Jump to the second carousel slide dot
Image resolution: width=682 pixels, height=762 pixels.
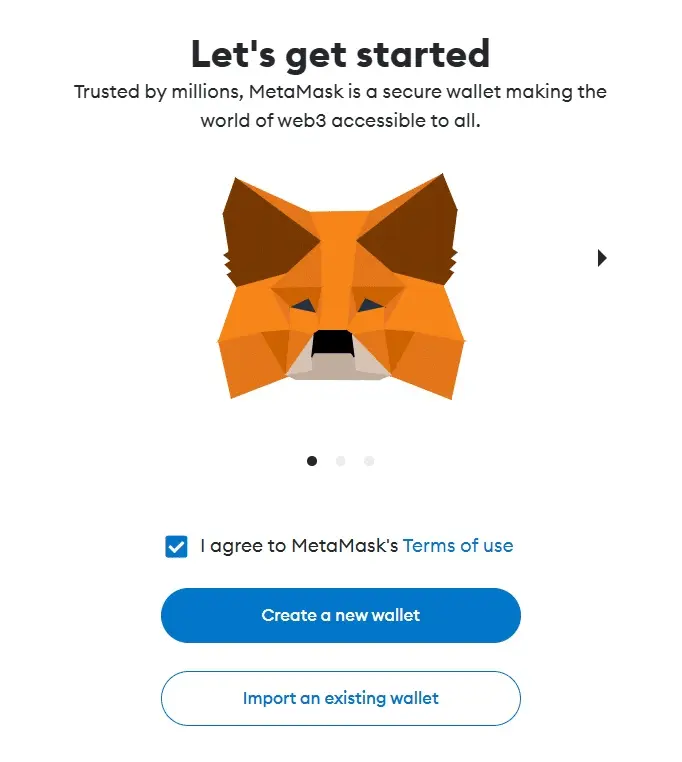tap(341, 461)
